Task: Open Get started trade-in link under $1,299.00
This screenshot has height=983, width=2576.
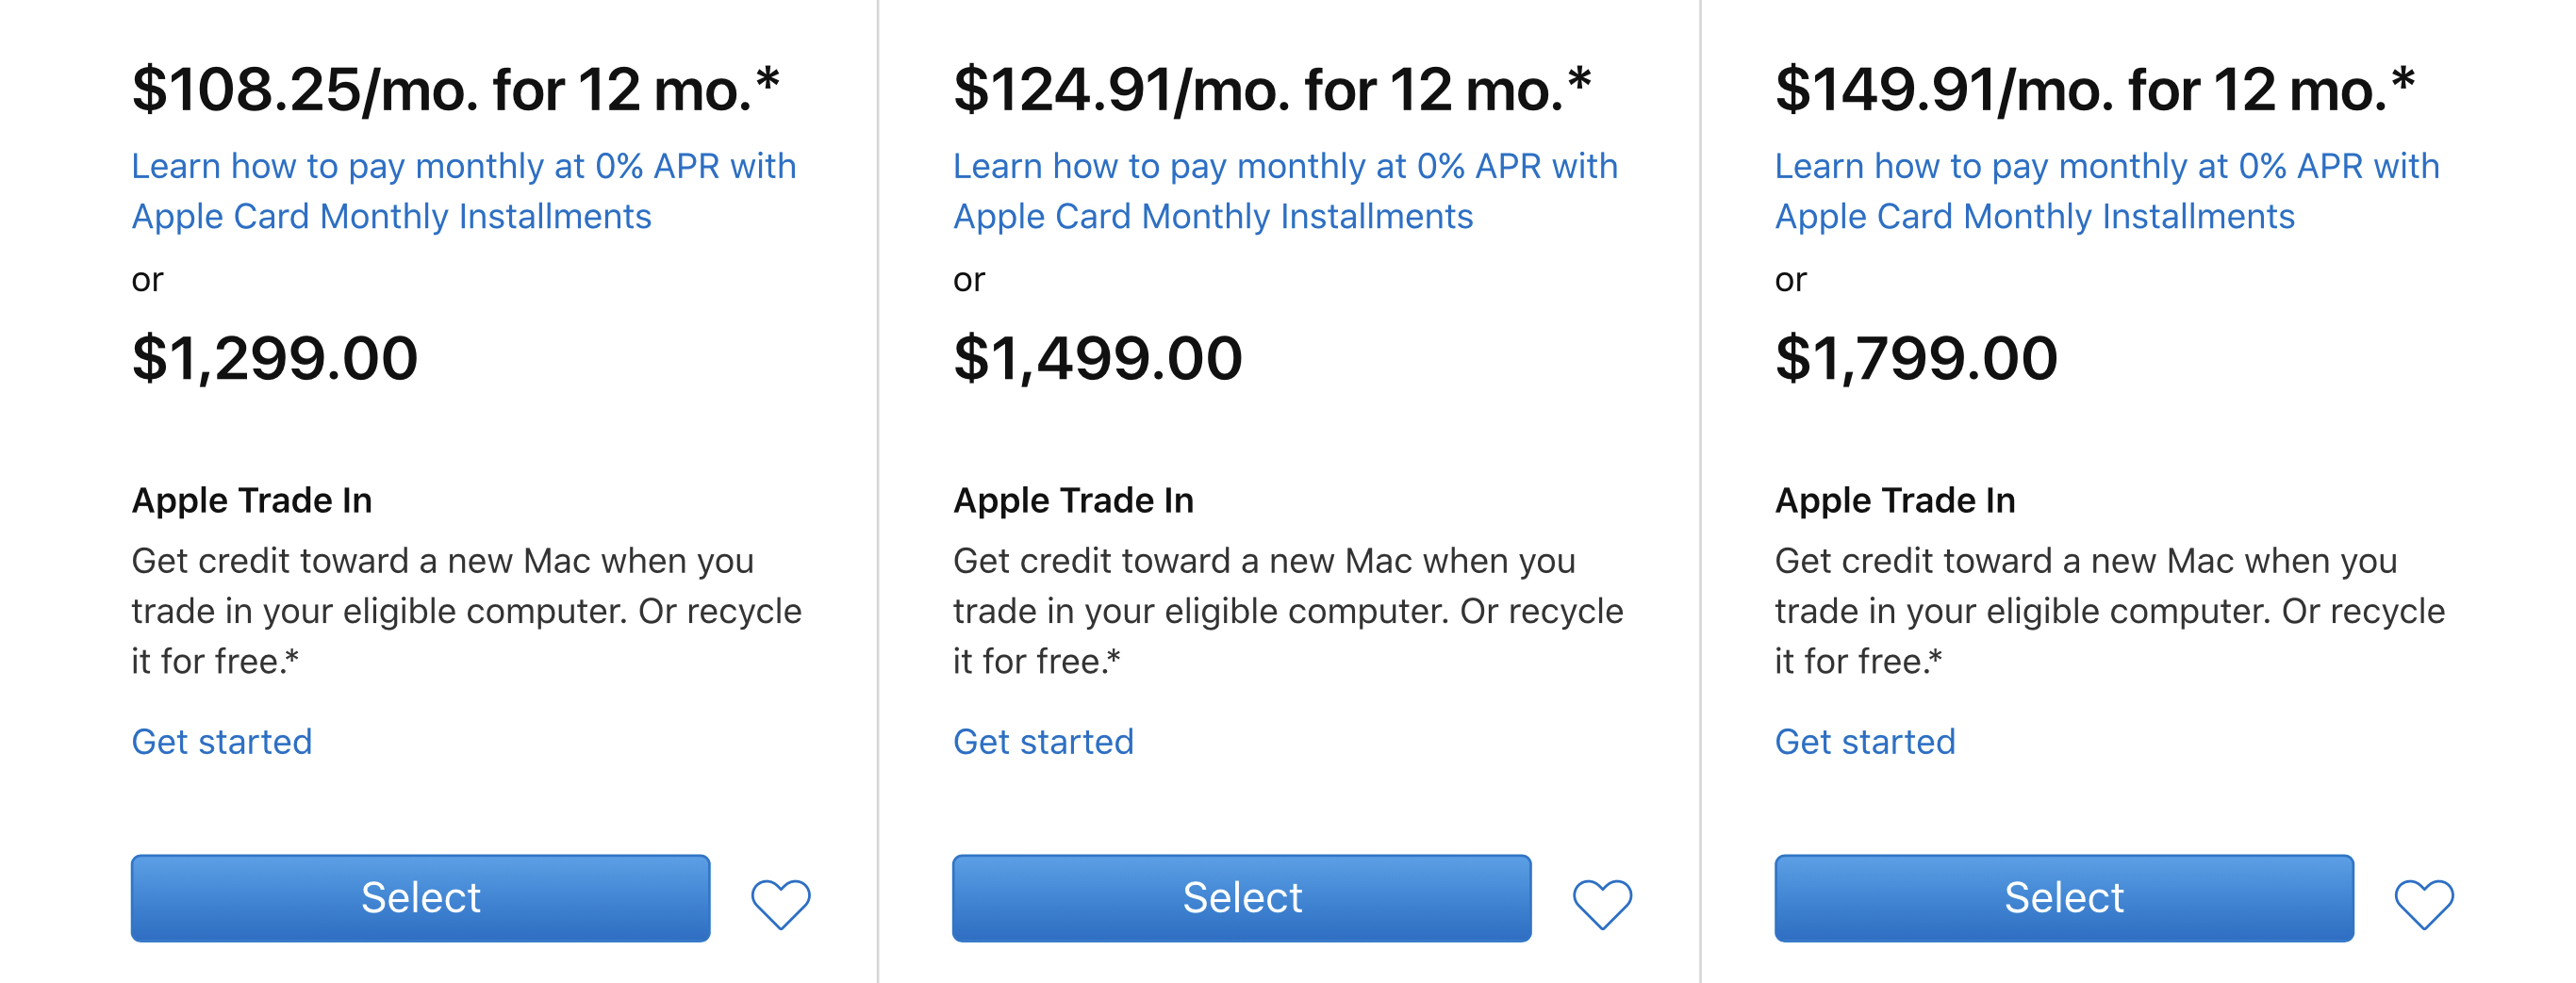Action: click(x=222, y=742)
